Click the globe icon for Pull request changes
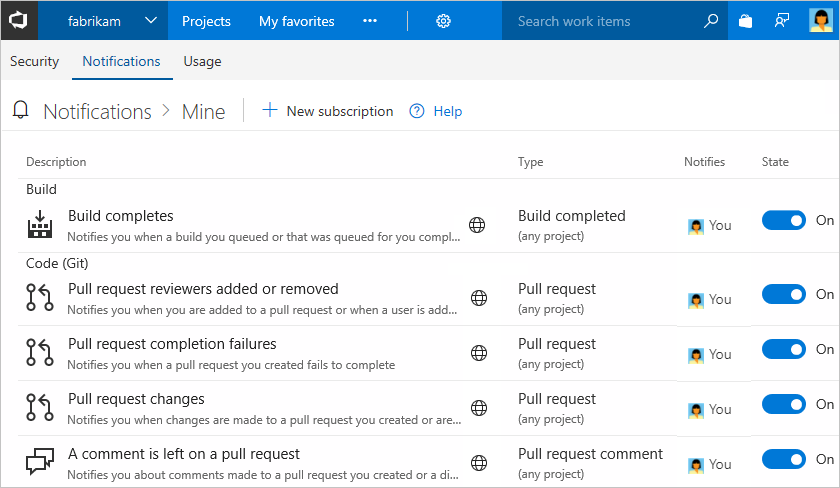This screenshot has width=840, height=488. click(x=478, y=408)
